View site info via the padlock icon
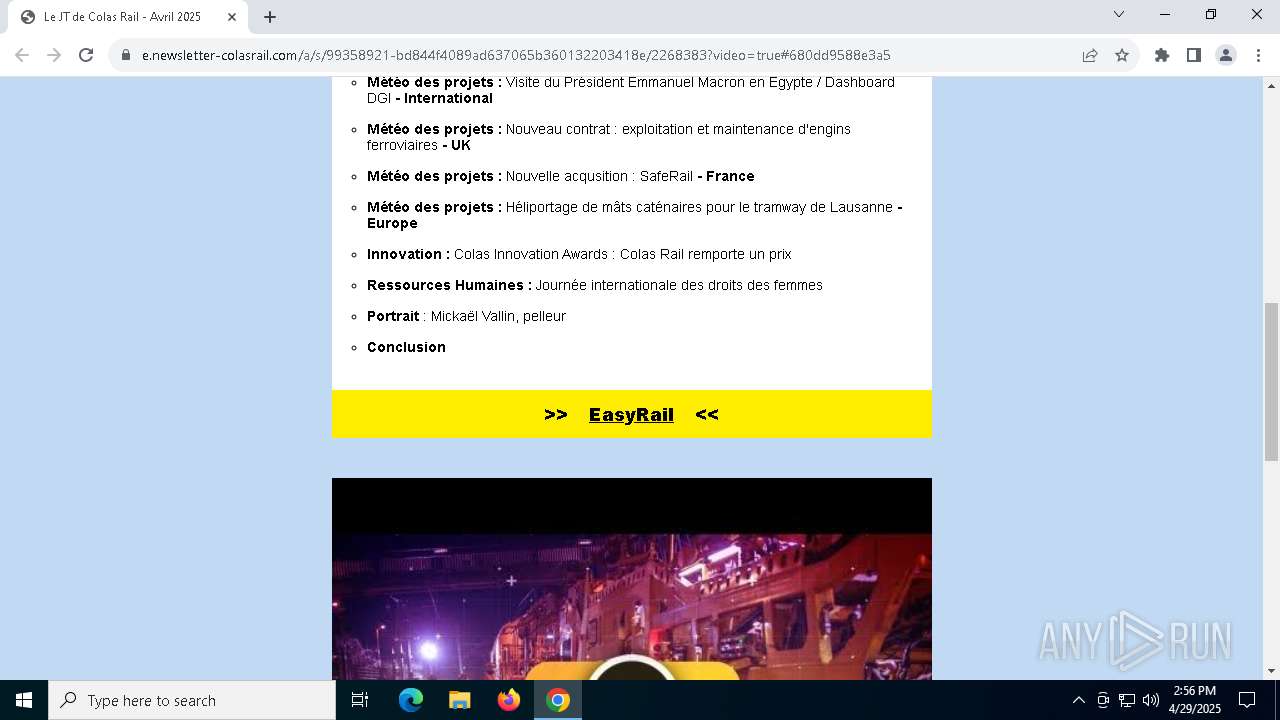 tap(126, 55)
